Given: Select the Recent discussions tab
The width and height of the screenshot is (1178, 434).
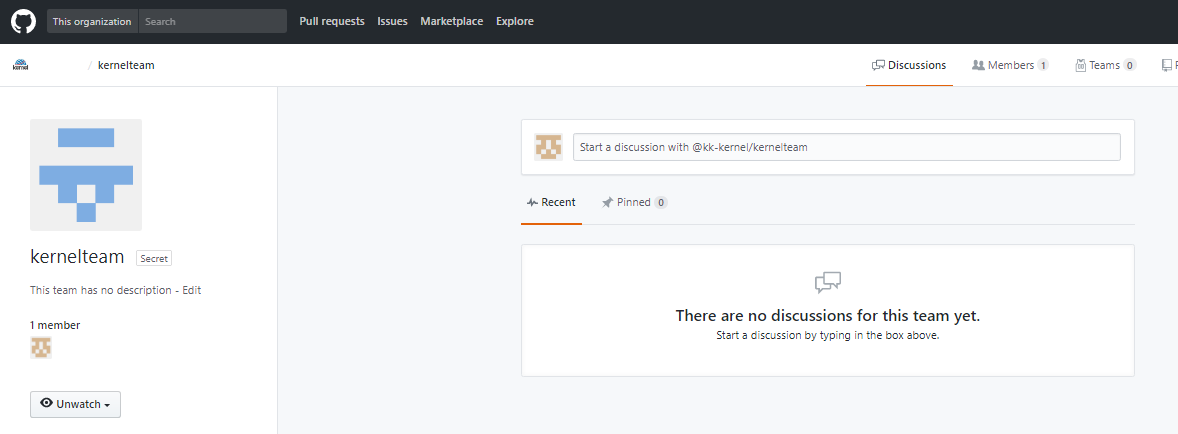Looking at the screenshot, I should point(551,202).
